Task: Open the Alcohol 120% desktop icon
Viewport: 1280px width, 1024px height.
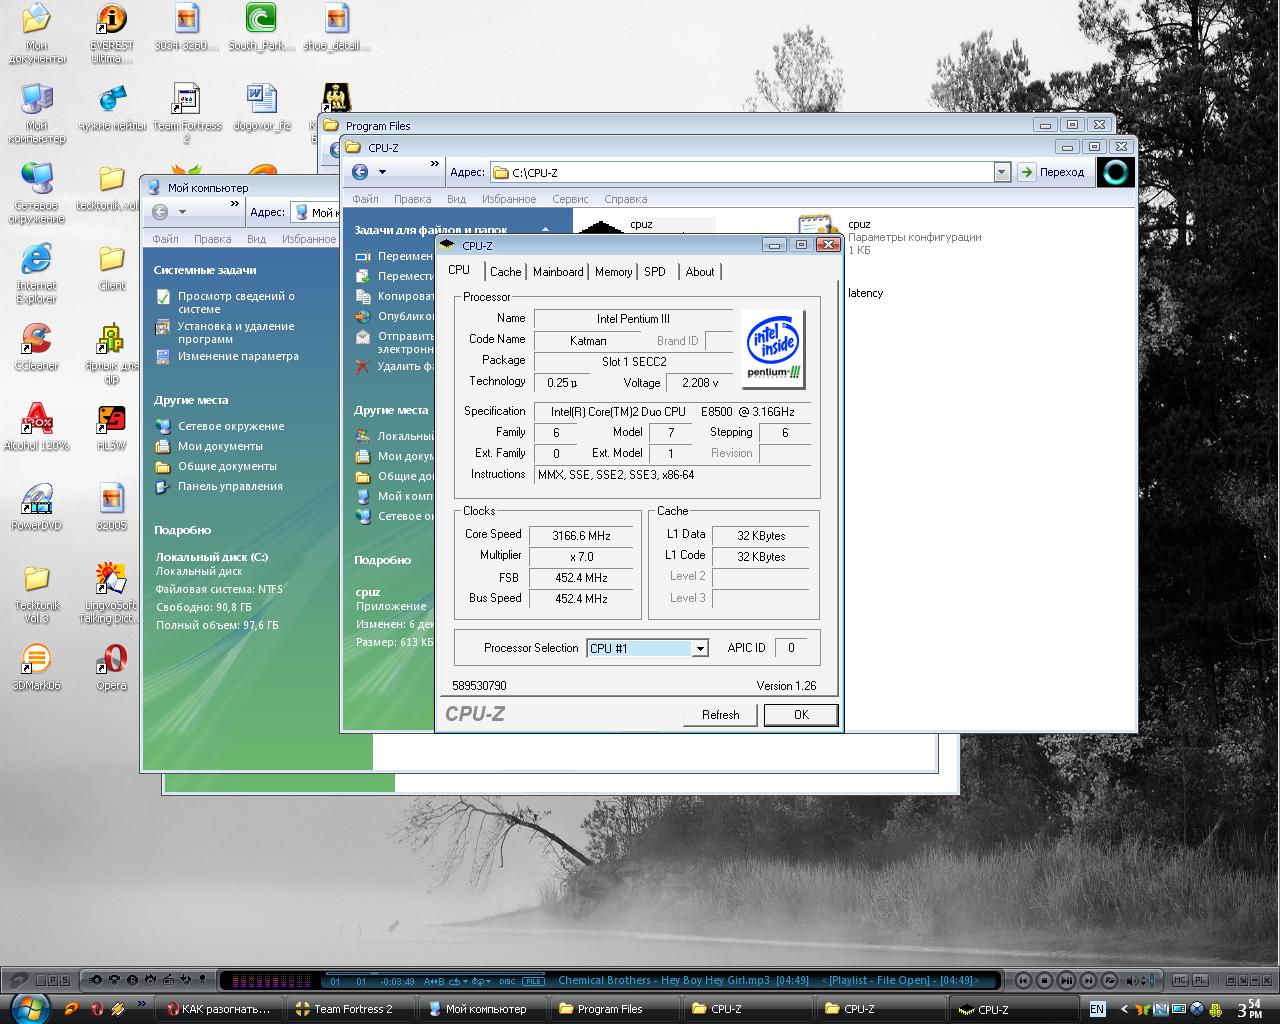Action: (36, 420)
